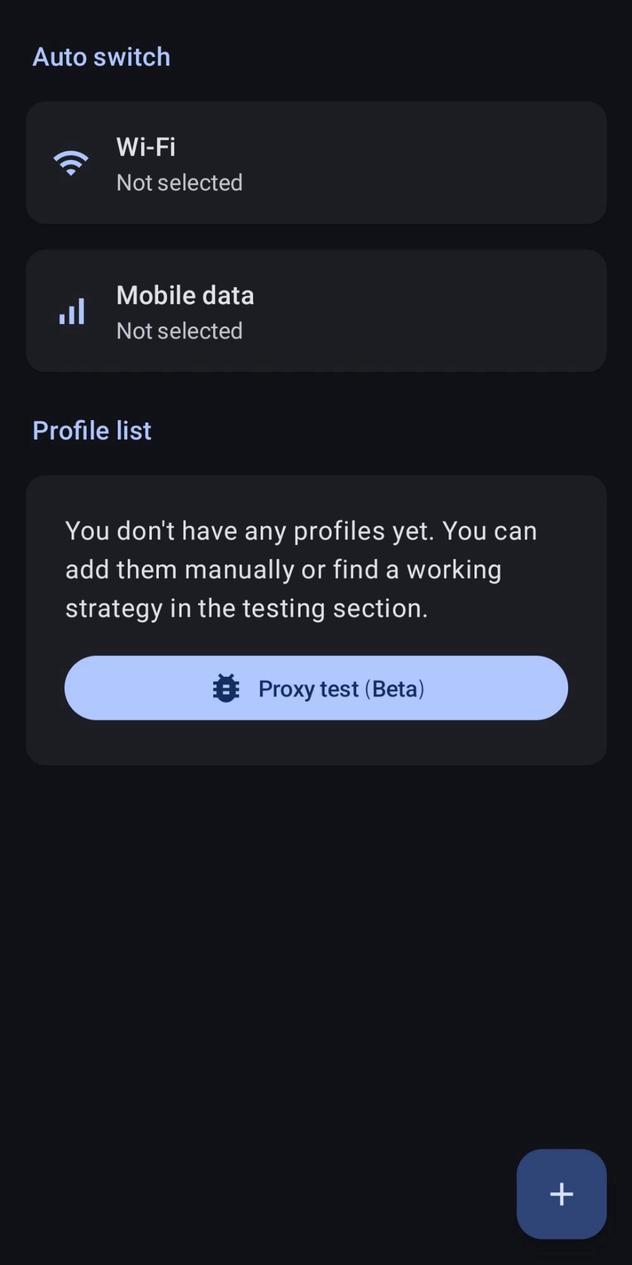632x1265 pixels.
Task: Choose a profile for Mobile data auto switch
Action: click(316, 311)
